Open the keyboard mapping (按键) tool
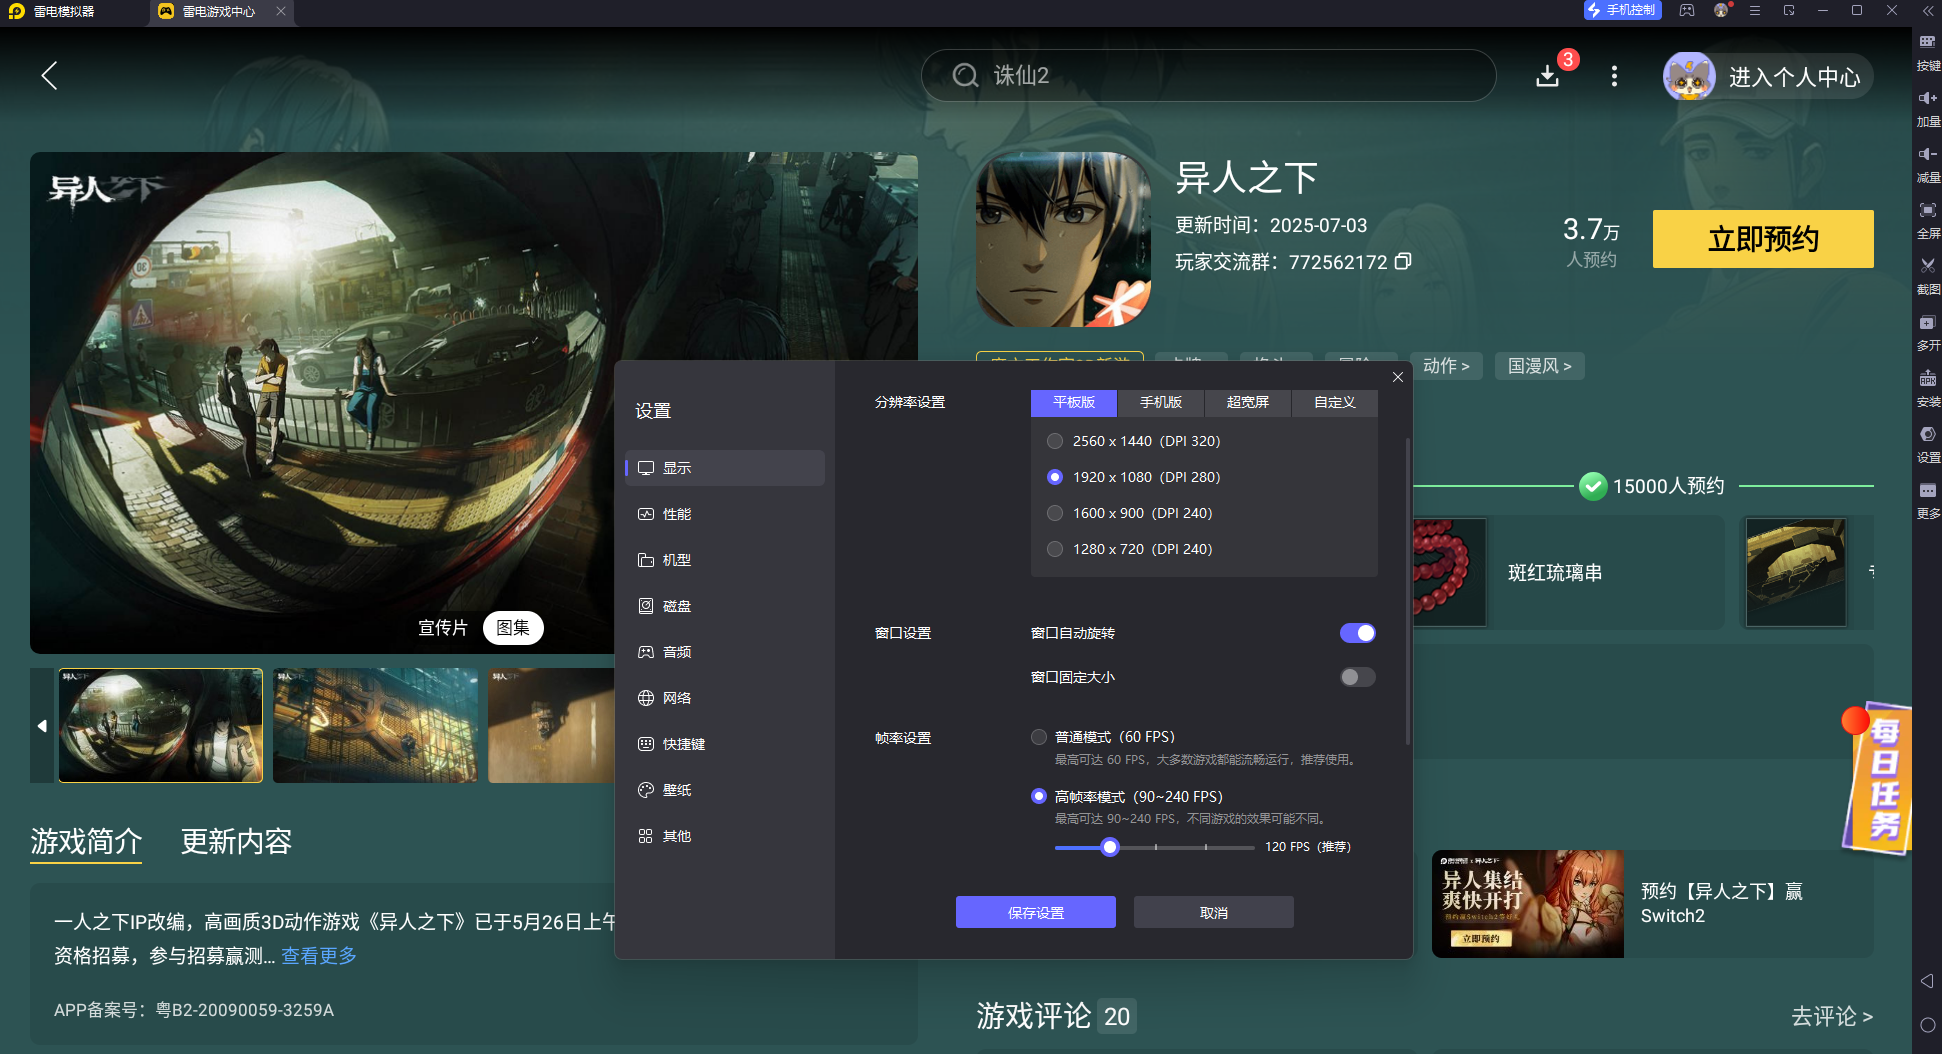 coord(1927,50)
